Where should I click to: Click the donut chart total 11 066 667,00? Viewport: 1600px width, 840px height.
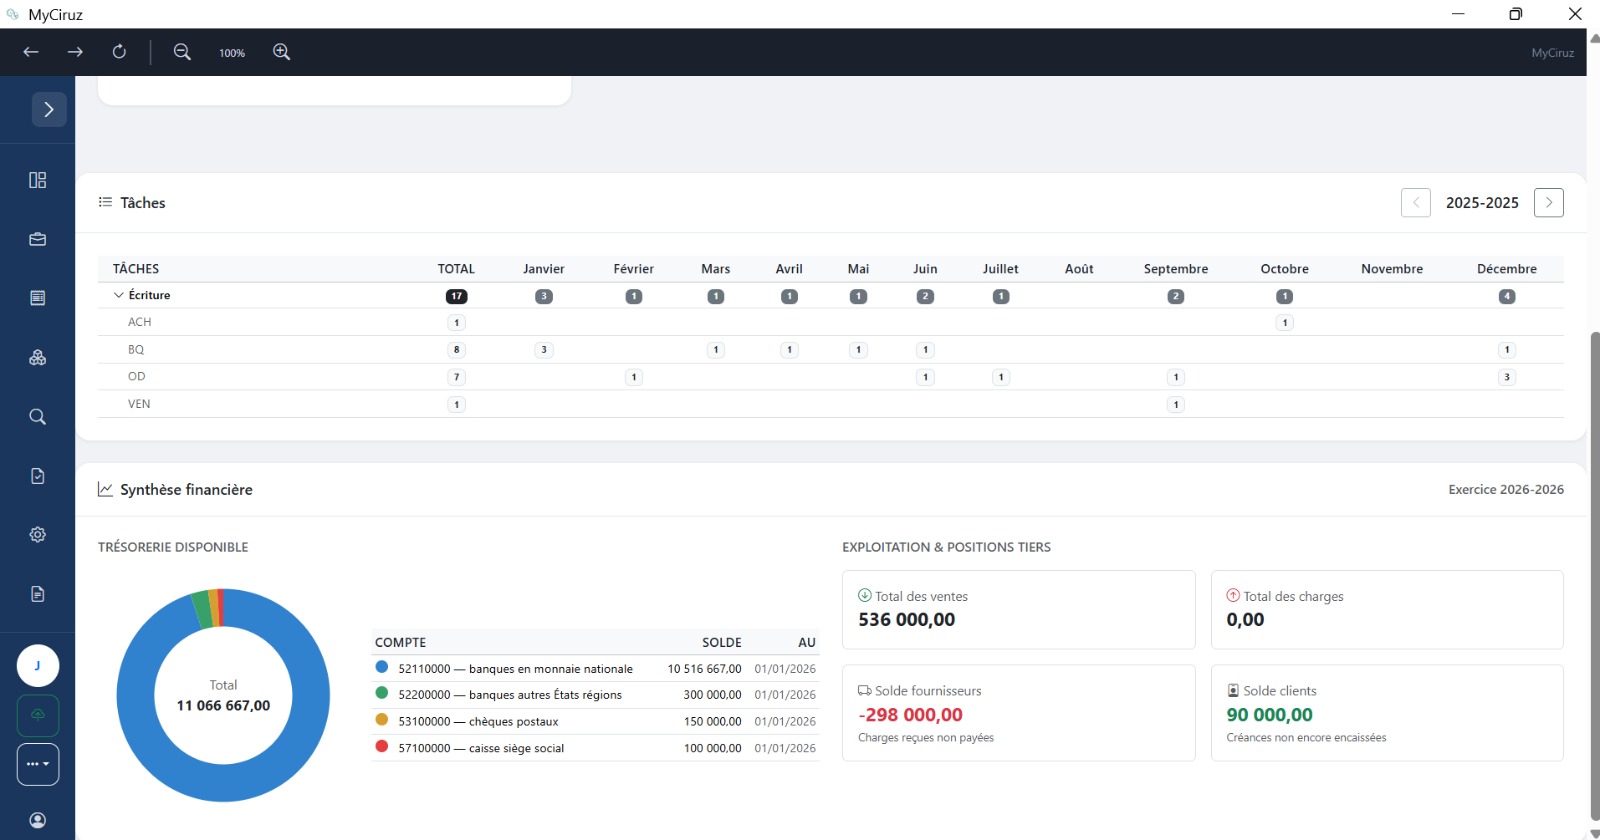(223, 705)
